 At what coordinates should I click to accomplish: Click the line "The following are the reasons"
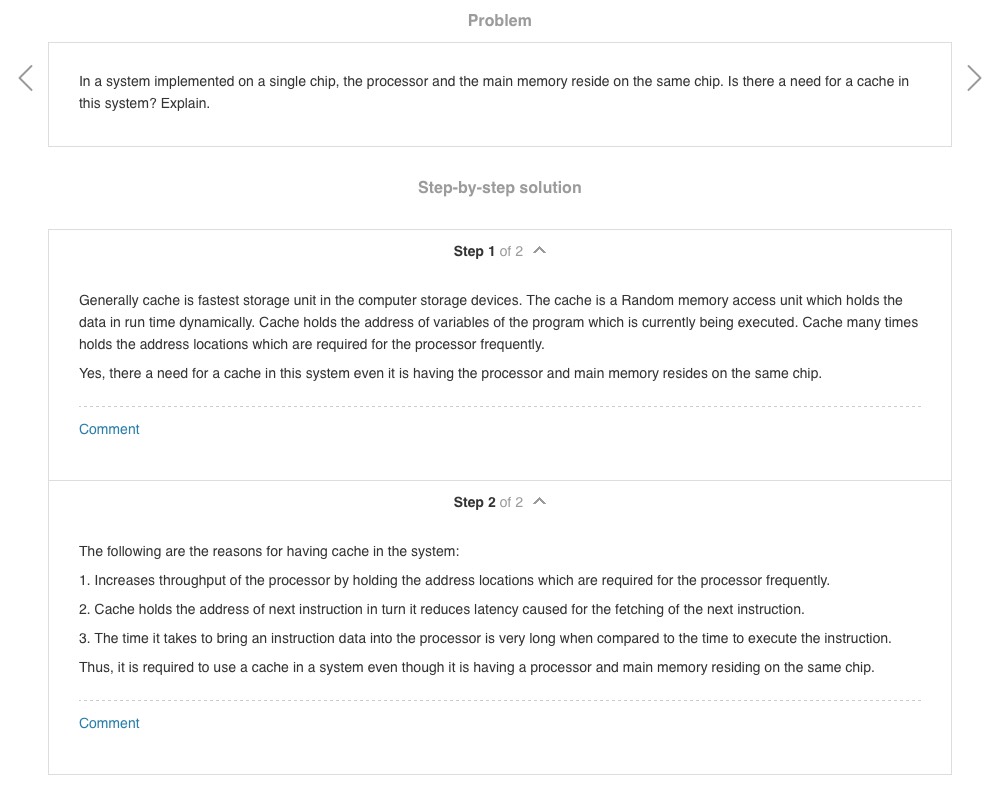click(269, 551)
